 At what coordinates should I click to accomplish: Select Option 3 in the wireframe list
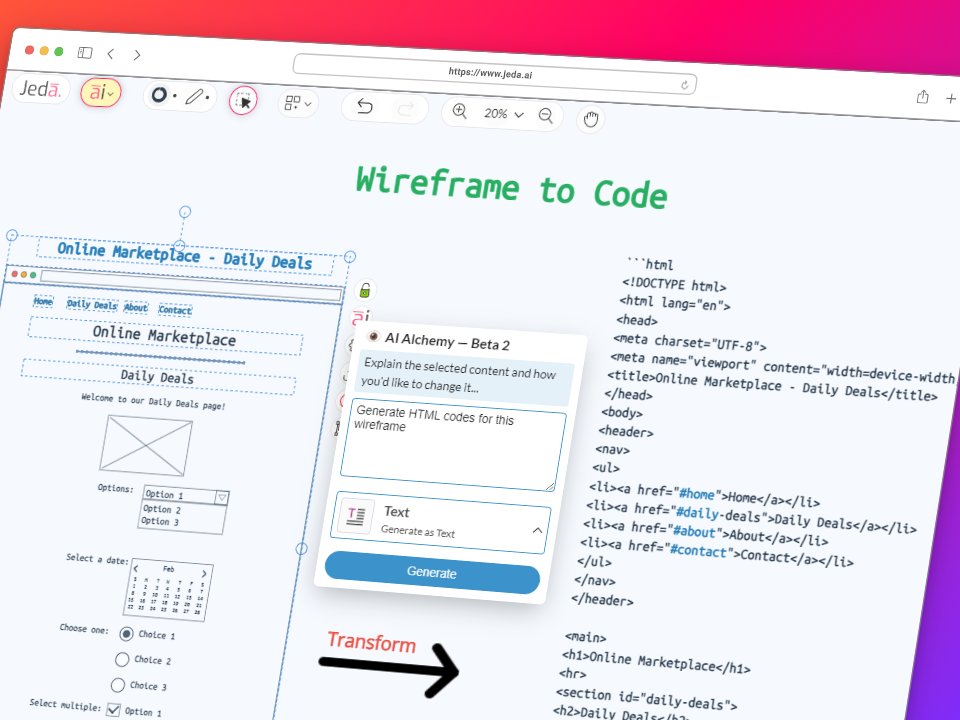[160, 521]
